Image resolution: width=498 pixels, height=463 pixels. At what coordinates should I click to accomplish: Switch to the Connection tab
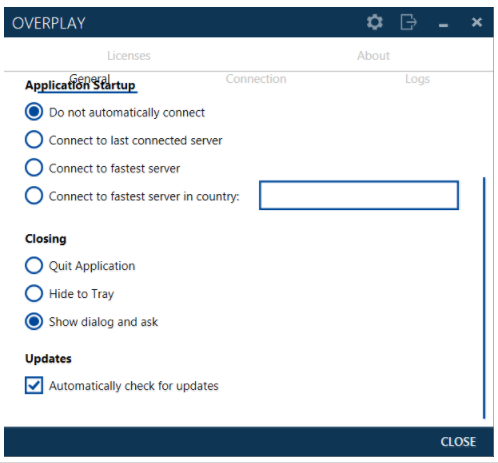click(256, 79)
